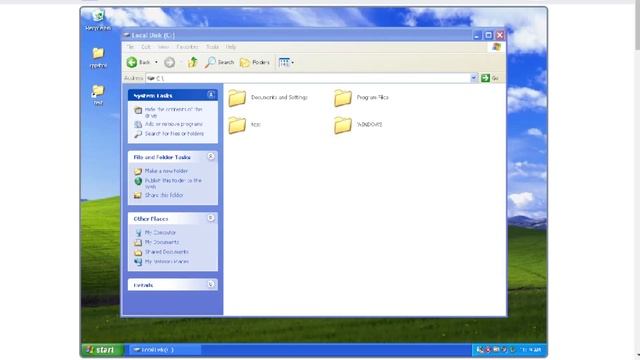Open My Documents from Other Places

[162, 242]
